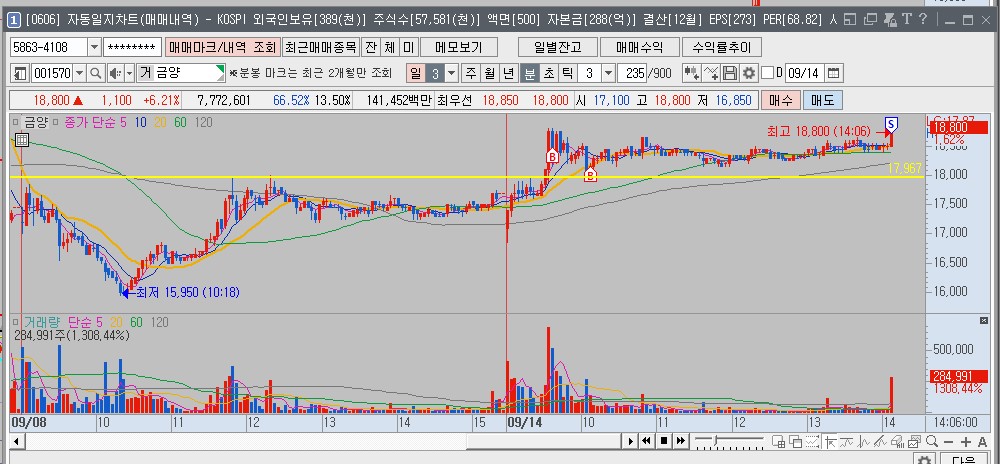Expand the account number dropdown
Viewport: 1000px width, 464px height.
(94, 47)
